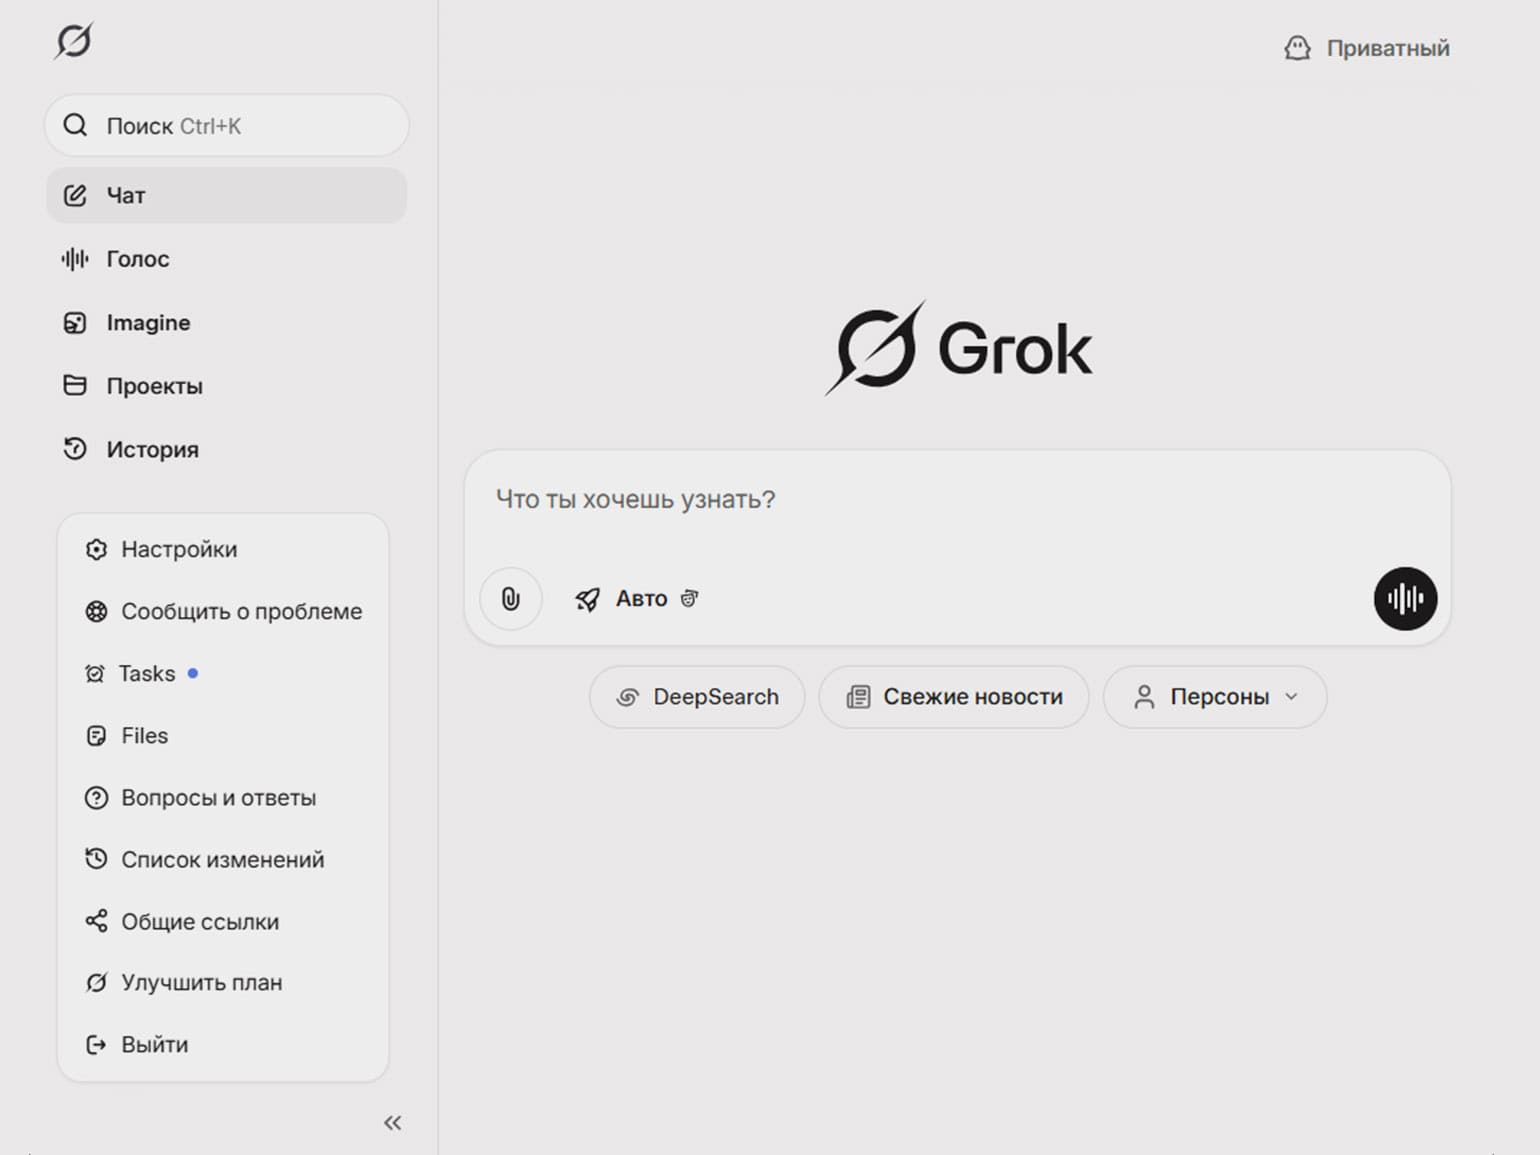This screenshot has height=1155, width=1540.
Task: Start voice input with the waveform button
Action: 1404,598
